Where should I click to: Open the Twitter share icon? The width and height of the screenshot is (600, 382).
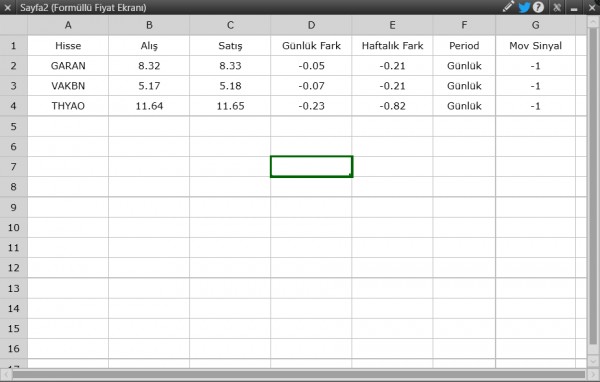coord(524,7)
